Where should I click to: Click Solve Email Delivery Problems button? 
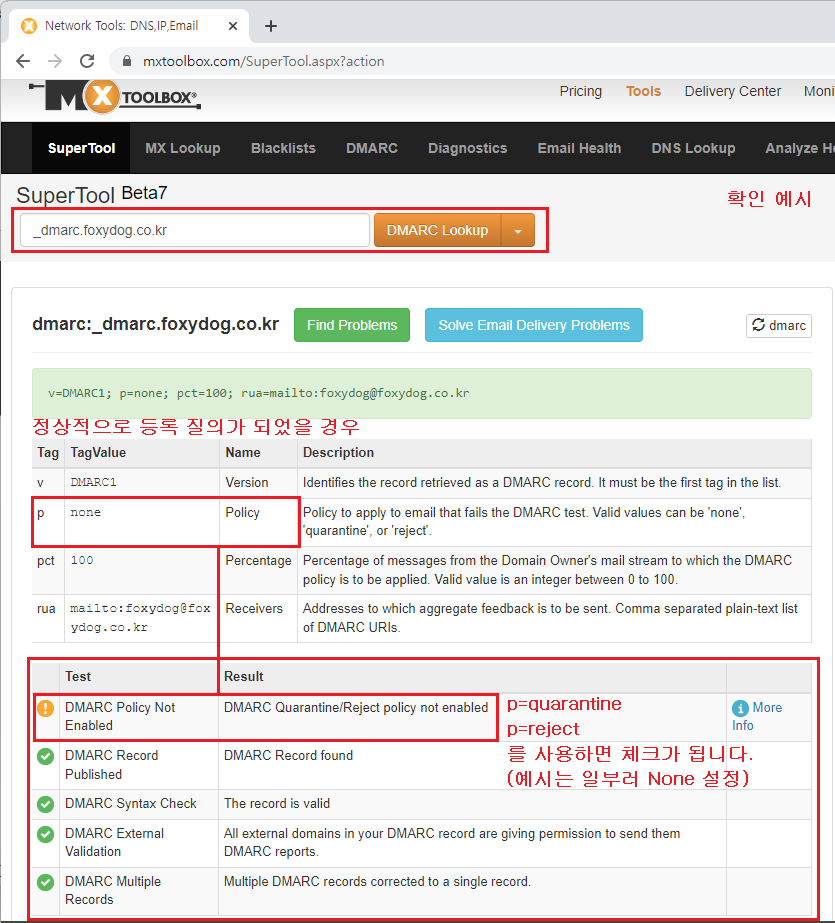tap(534, 325)
